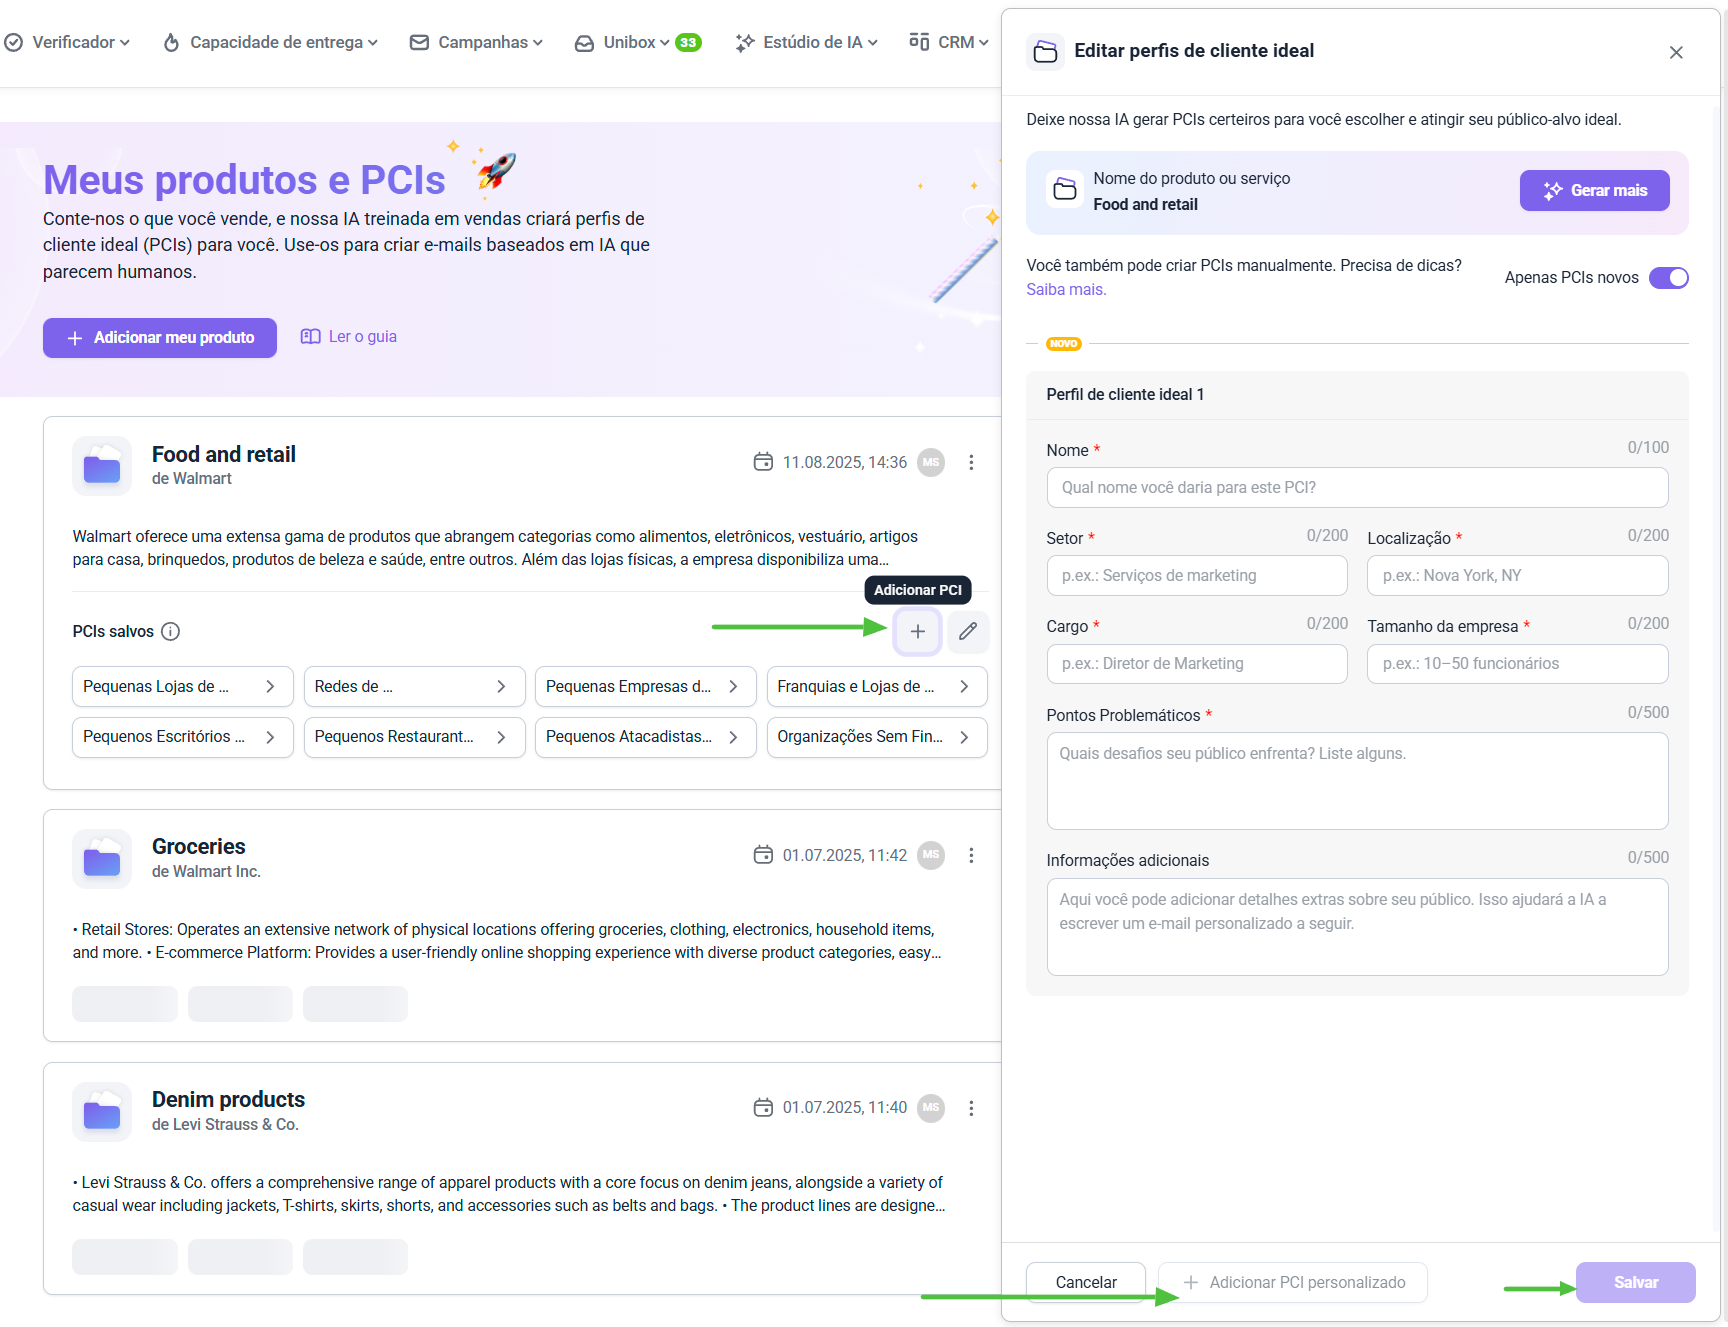Click the PCIs salvos info icon
This screenshot has width=1728, height=1327.
pos(170,631)
